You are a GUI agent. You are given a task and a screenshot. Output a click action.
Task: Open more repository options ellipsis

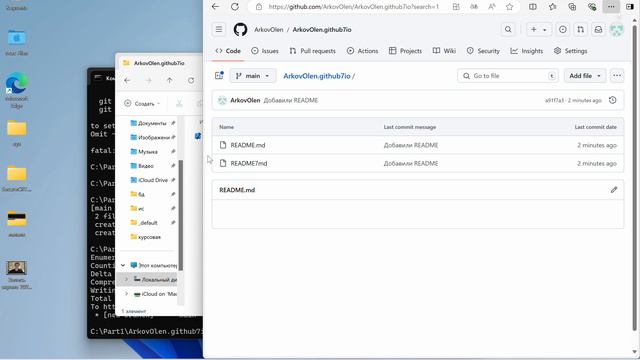(617, 76)
